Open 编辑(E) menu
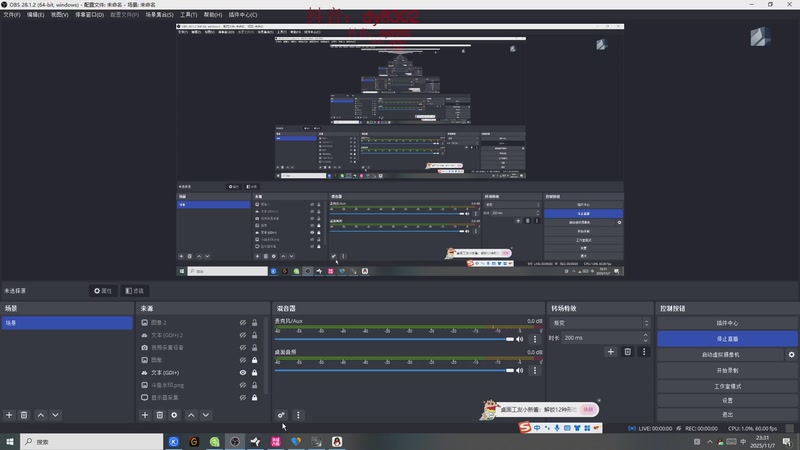Screen dimensions: 800x450 tap(35, 15)
